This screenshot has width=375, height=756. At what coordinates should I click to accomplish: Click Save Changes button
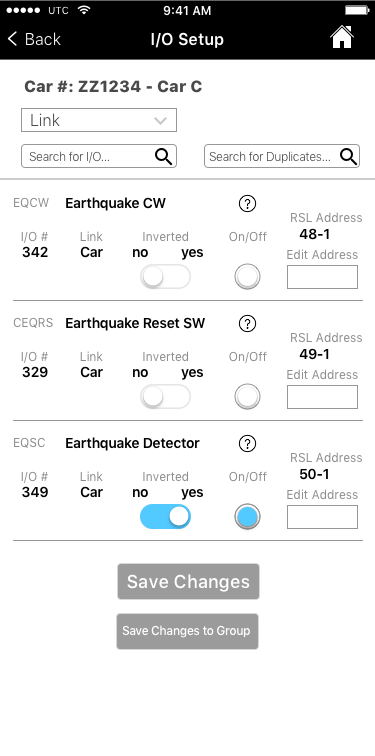coord(188,581)
